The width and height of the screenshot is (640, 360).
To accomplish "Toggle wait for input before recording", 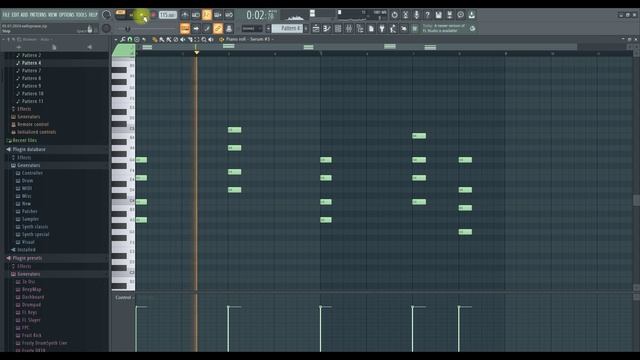I will tap(196, 15).
